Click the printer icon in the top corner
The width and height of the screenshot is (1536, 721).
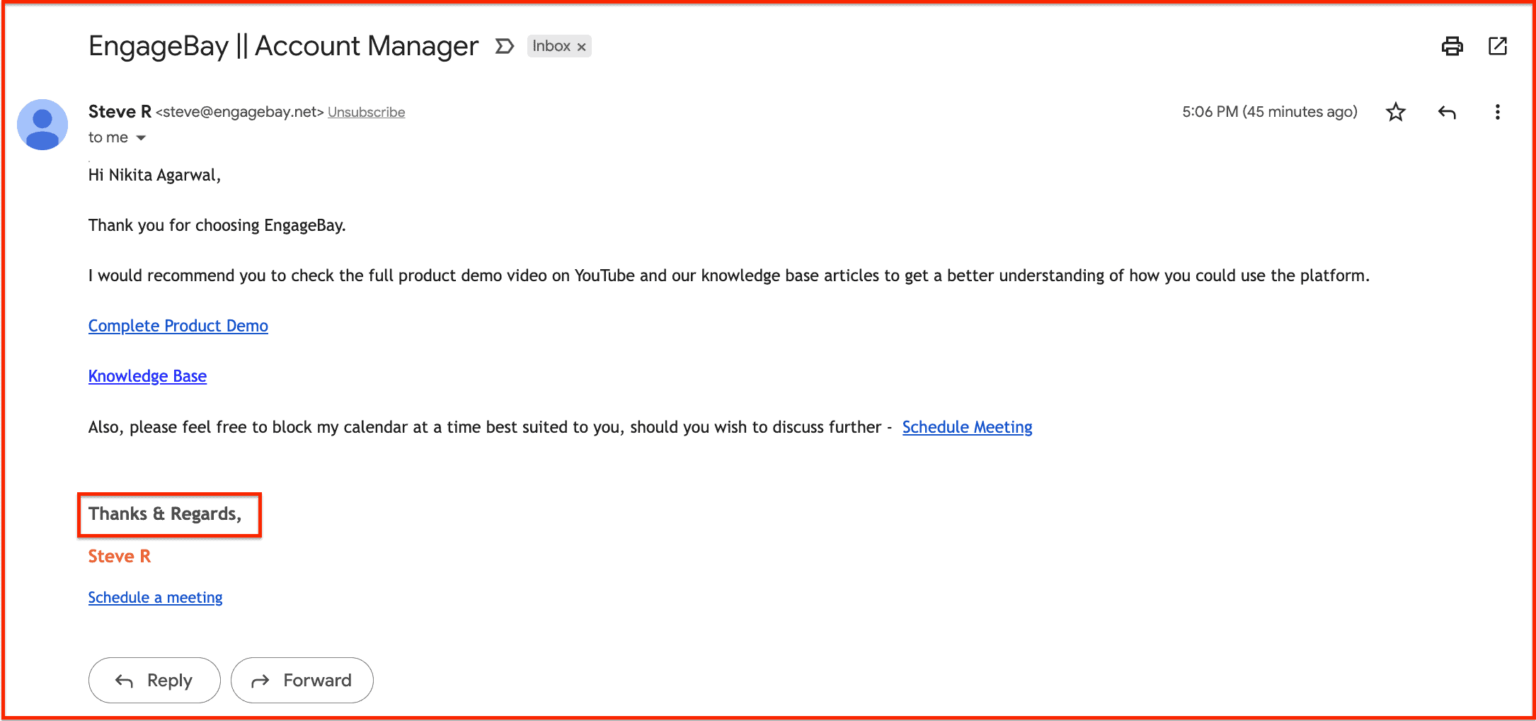[1452, 46]
